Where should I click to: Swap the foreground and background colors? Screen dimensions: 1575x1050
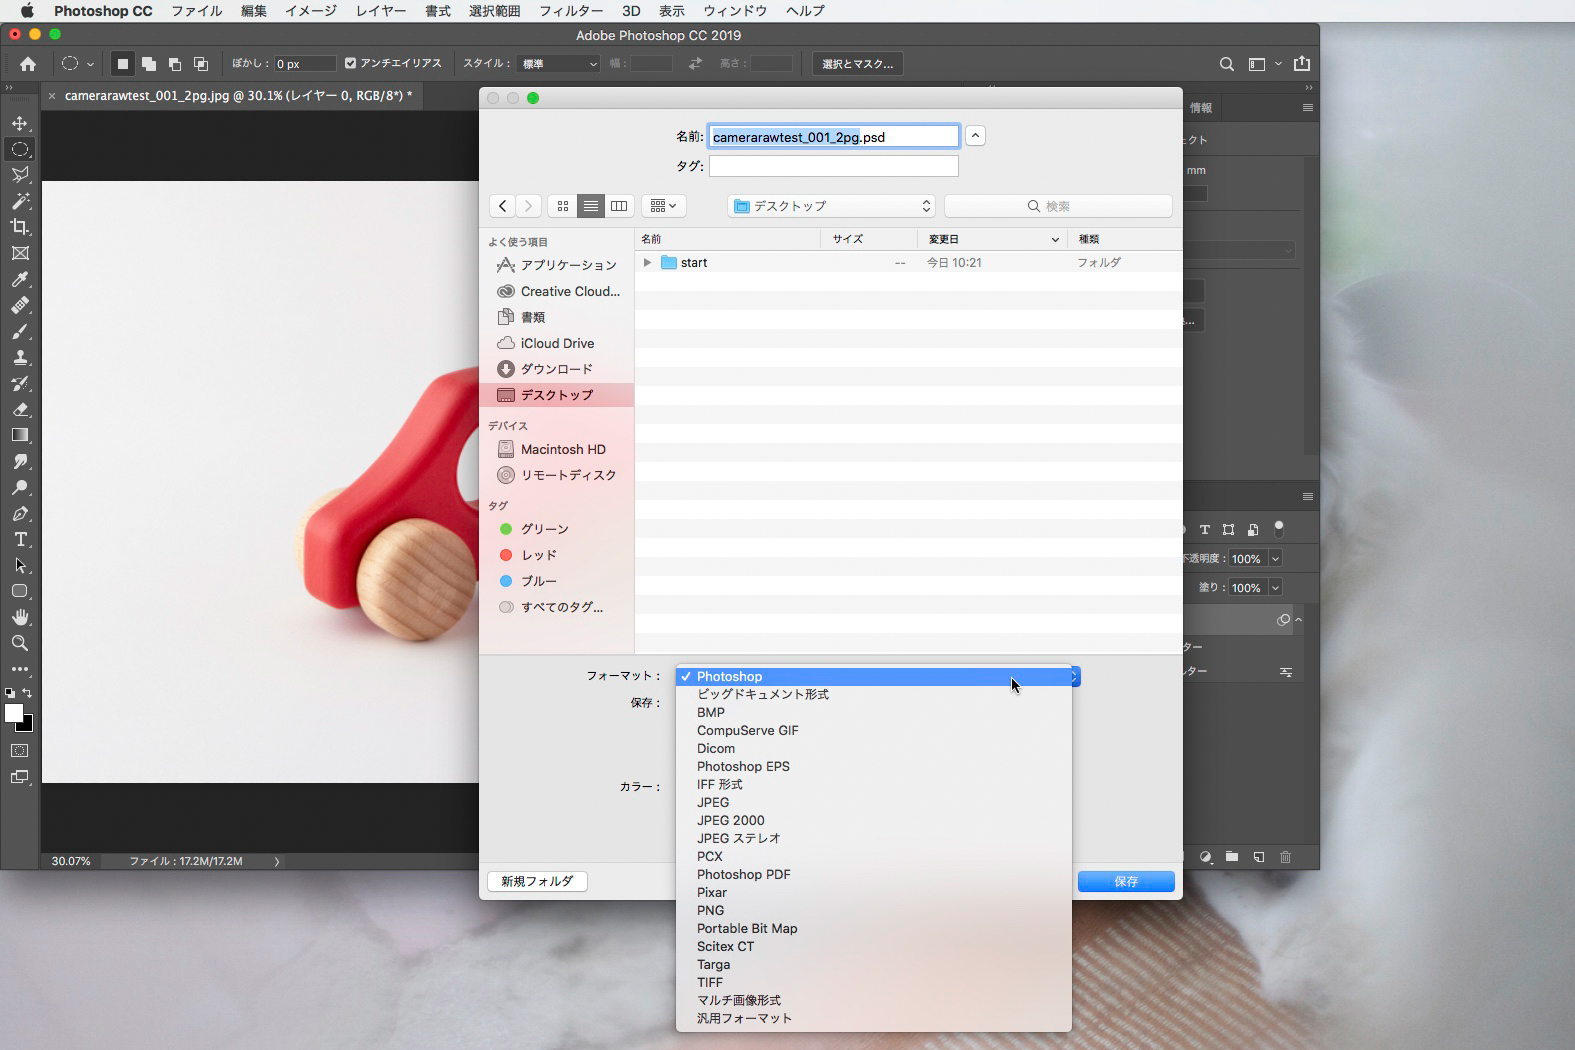coord(28,693)
